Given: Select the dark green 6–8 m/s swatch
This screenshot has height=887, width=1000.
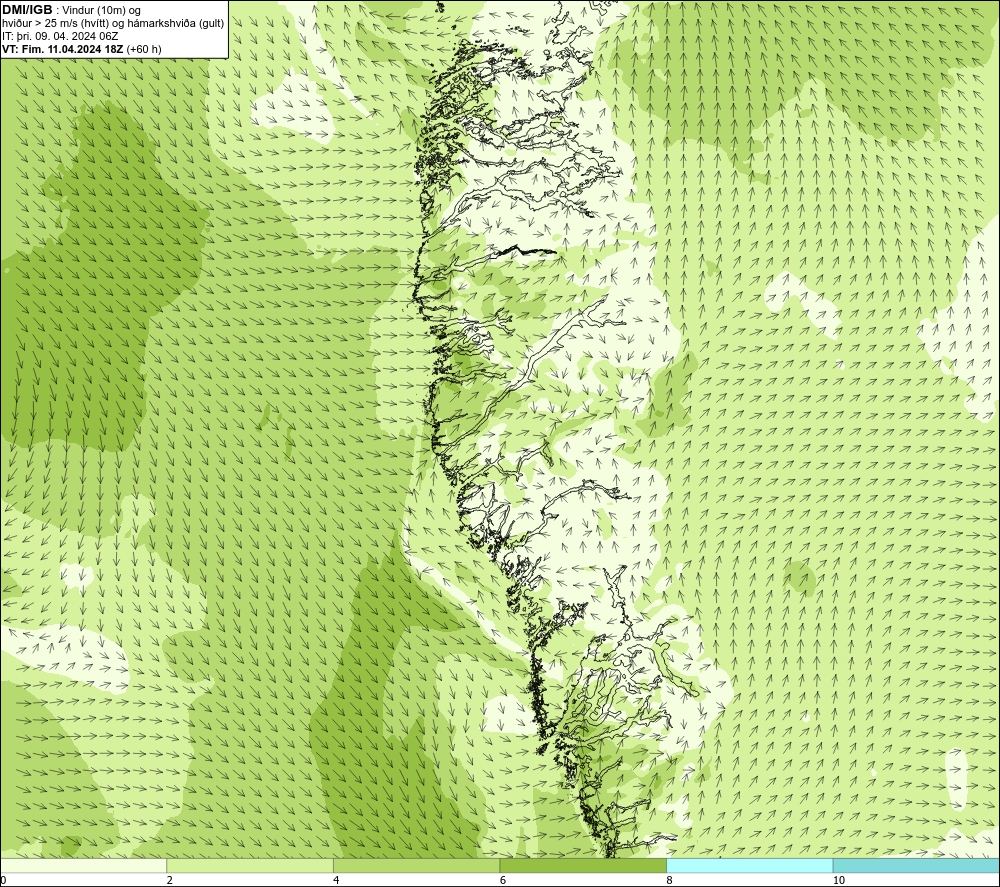Looking at the screenshot, I should pos(583,865).
